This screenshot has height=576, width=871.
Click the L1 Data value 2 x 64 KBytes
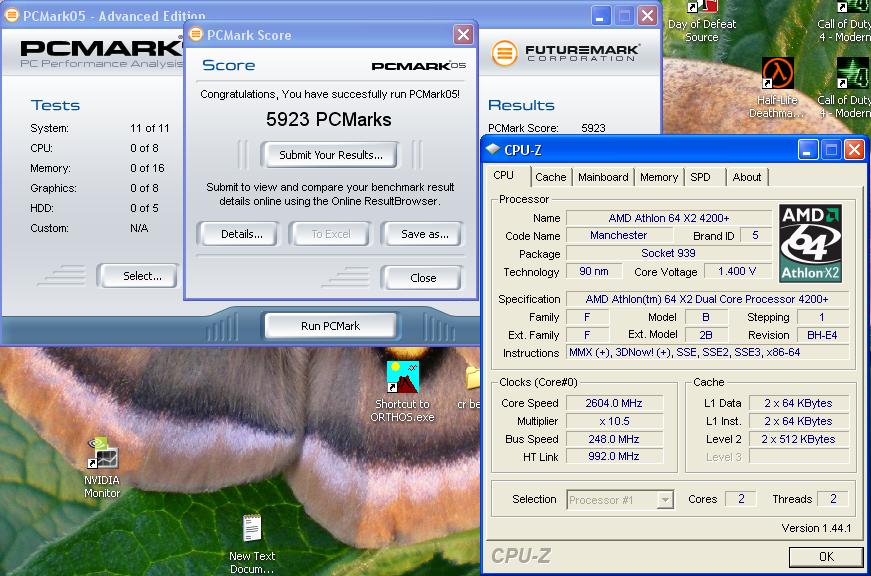tap(798, 403)
